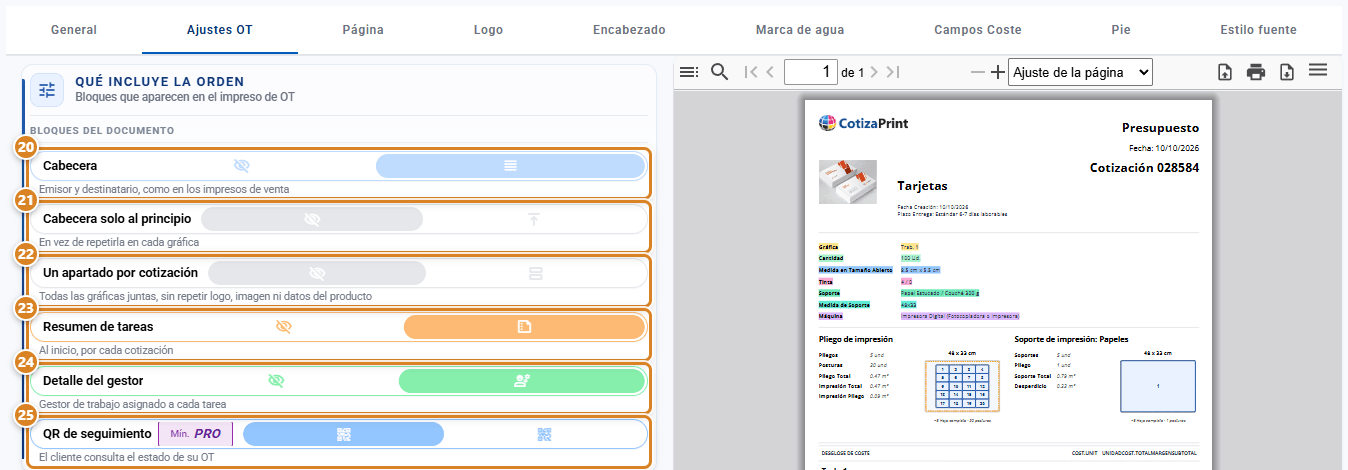
Task: Click the Cabecera row label
Action: [70, 166]
